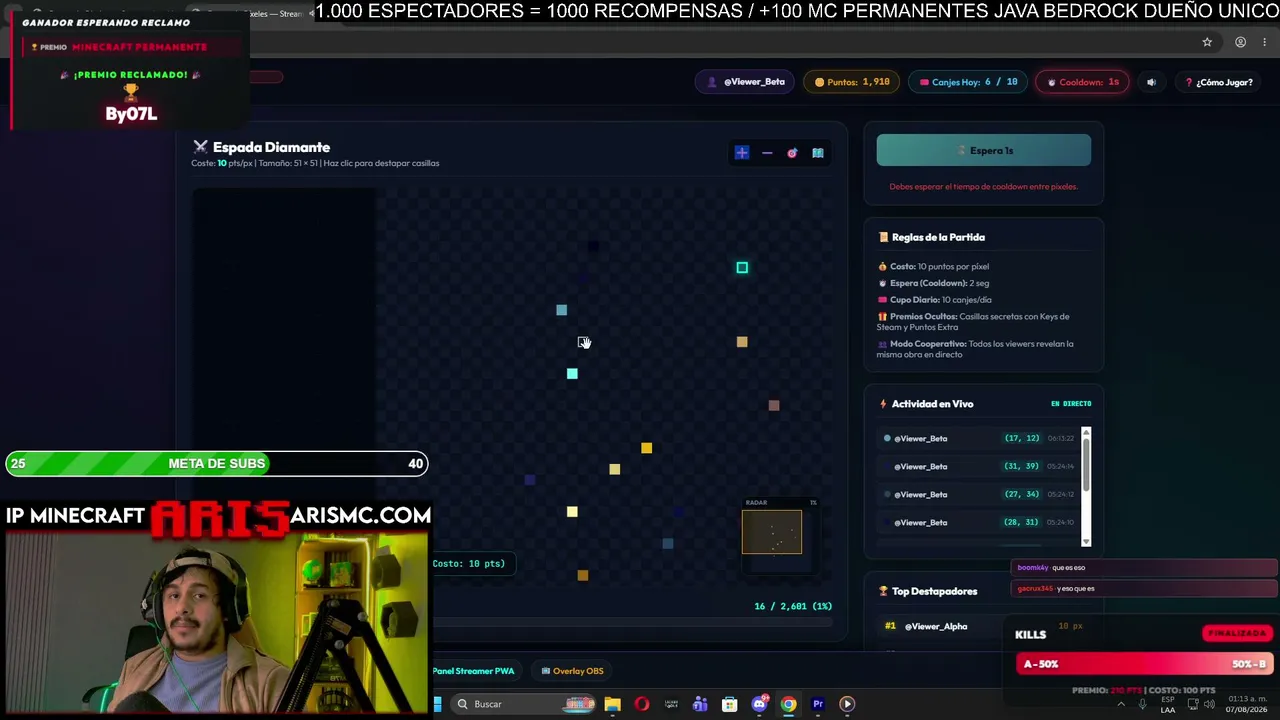The width and height of the screenshot is (1280, 720).
Task: Open Microsoft Store from the taskbar
Action: click(730, 704)
